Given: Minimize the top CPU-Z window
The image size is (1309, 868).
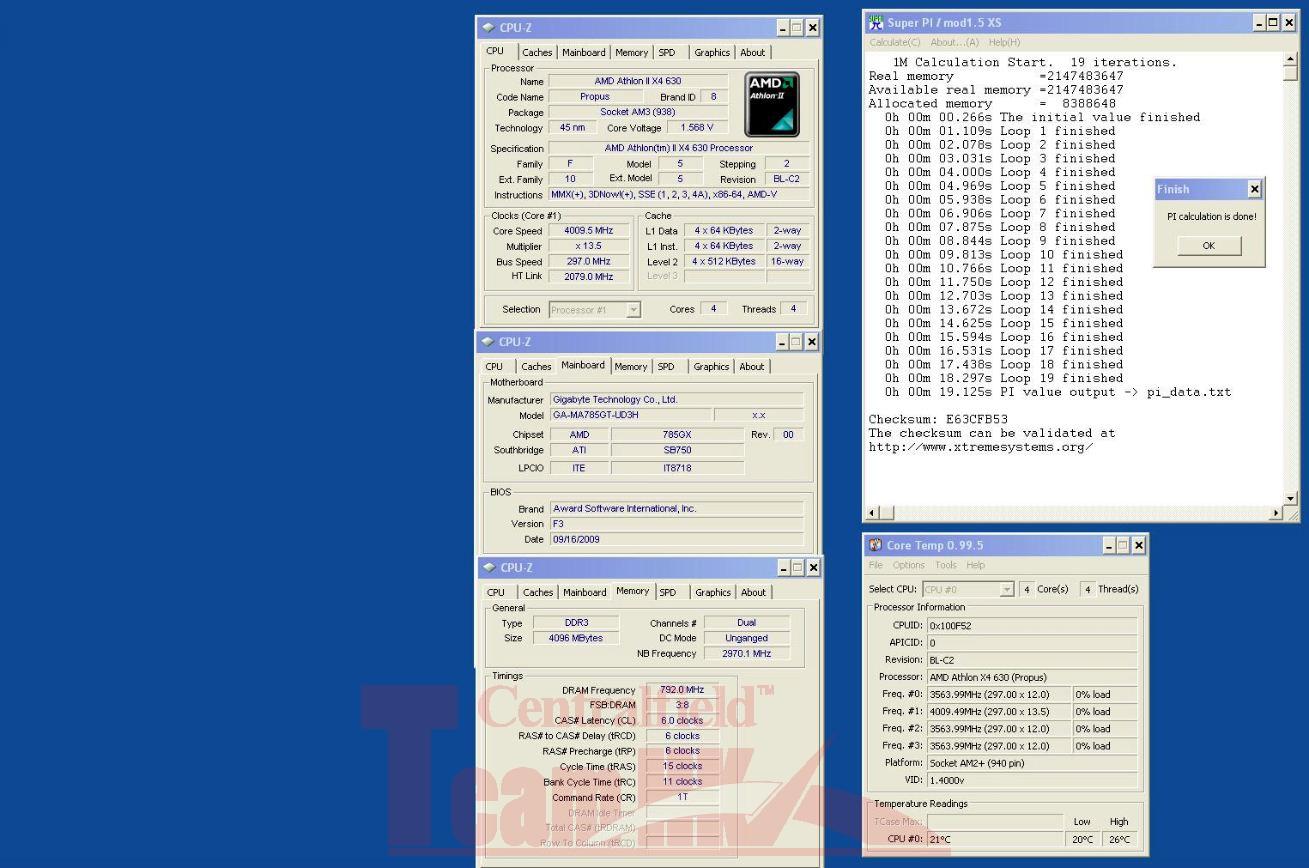Looking at the screenshot, I should coord(783,28).
